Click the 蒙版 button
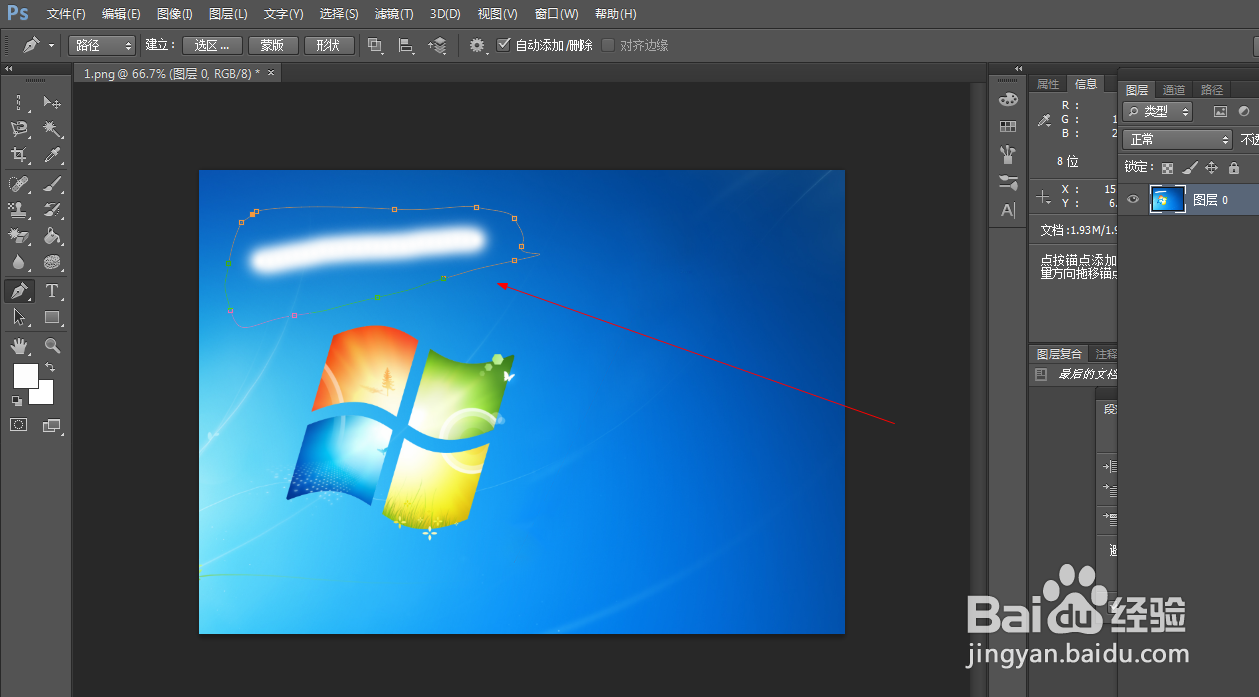 pyautogui.click(x=272, y=45)
